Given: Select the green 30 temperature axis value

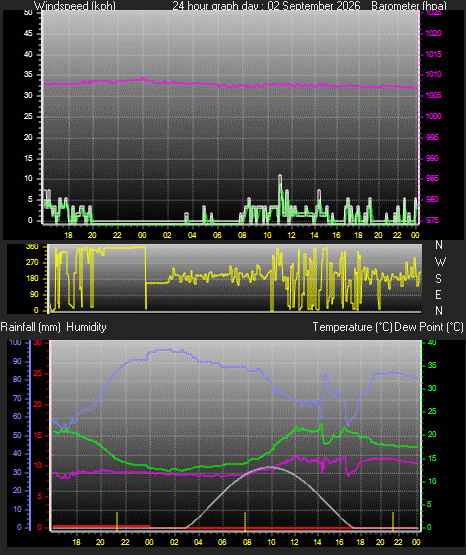Looking at the screenshot, I should (x=432, y=388).
